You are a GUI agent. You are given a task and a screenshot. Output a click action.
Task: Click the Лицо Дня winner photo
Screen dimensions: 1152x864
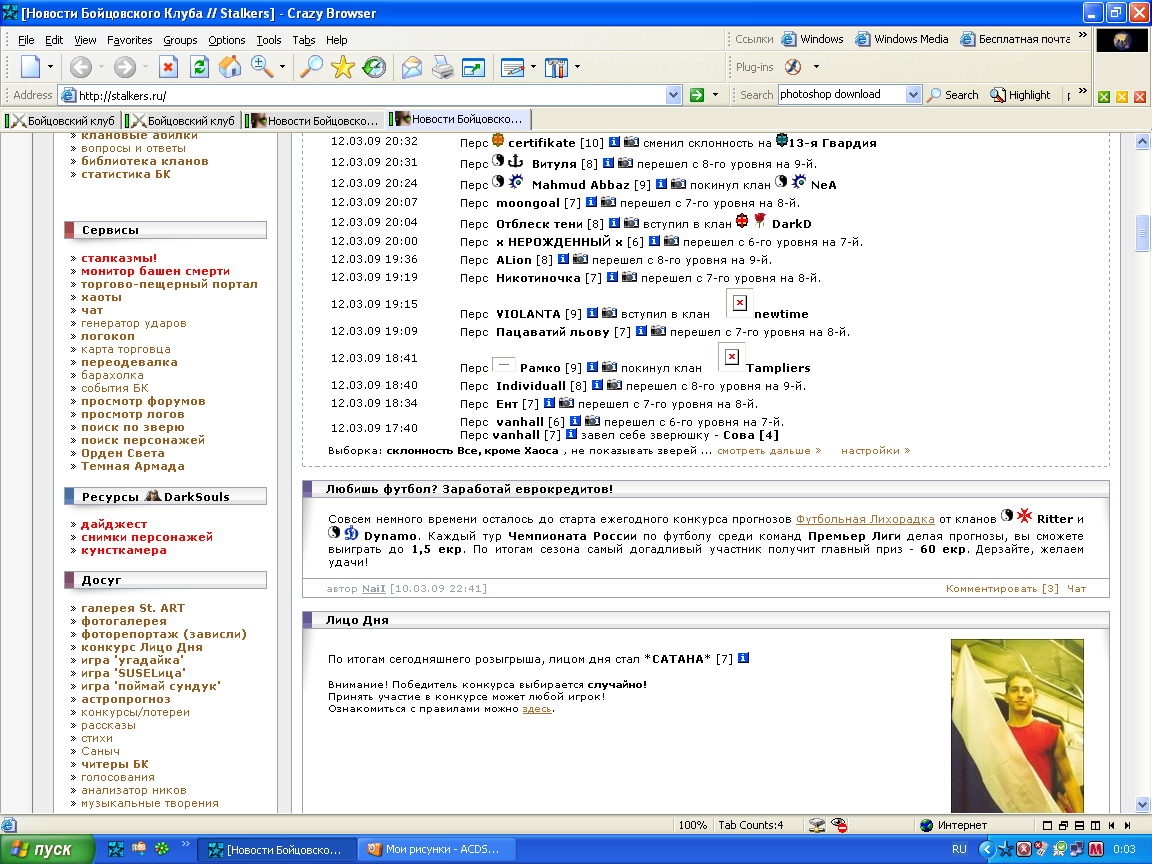(1017, 725)
